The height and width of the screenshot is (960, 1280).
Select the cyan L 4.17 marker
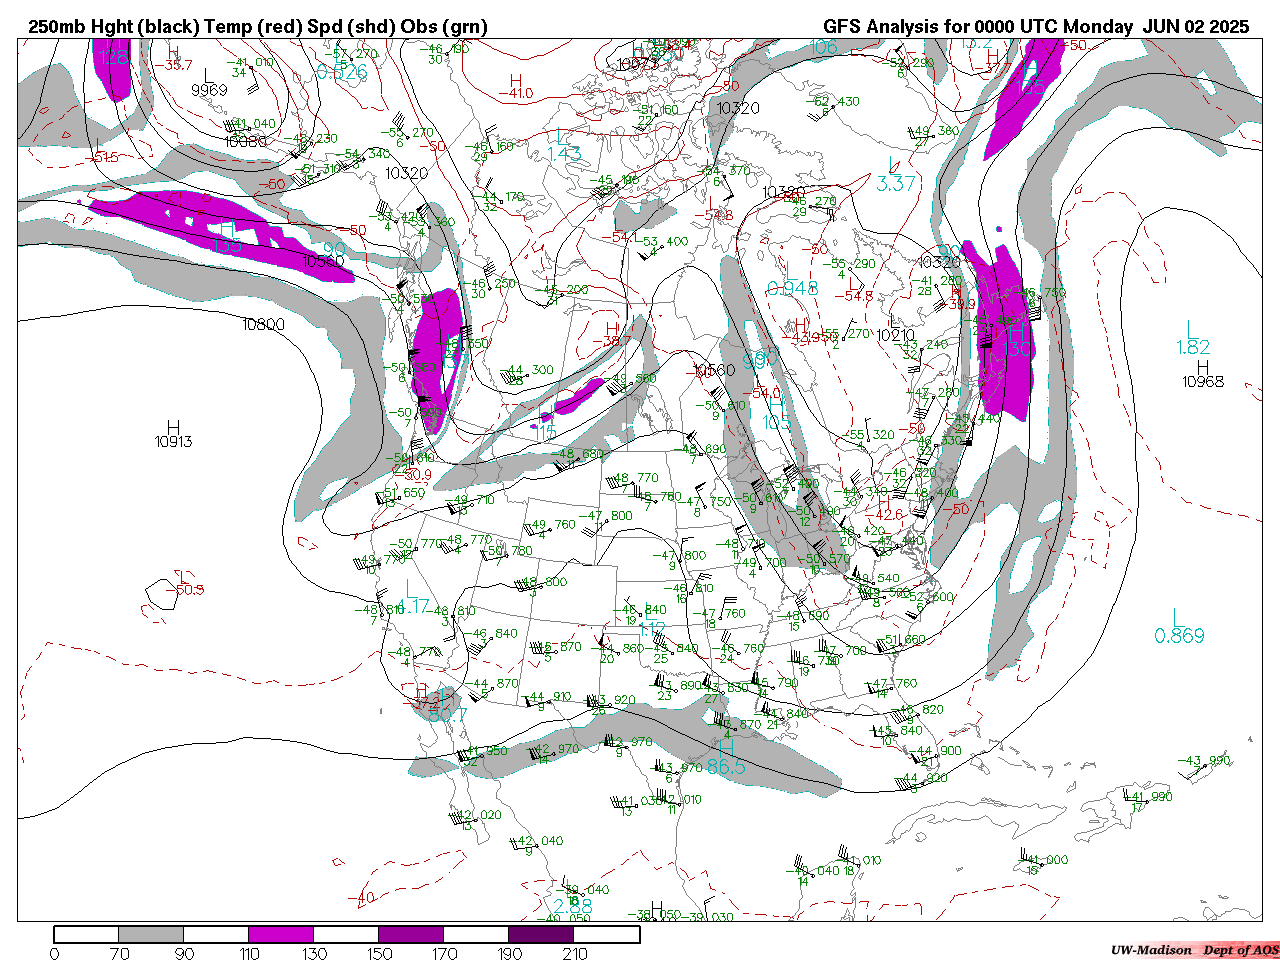[410, 598]
